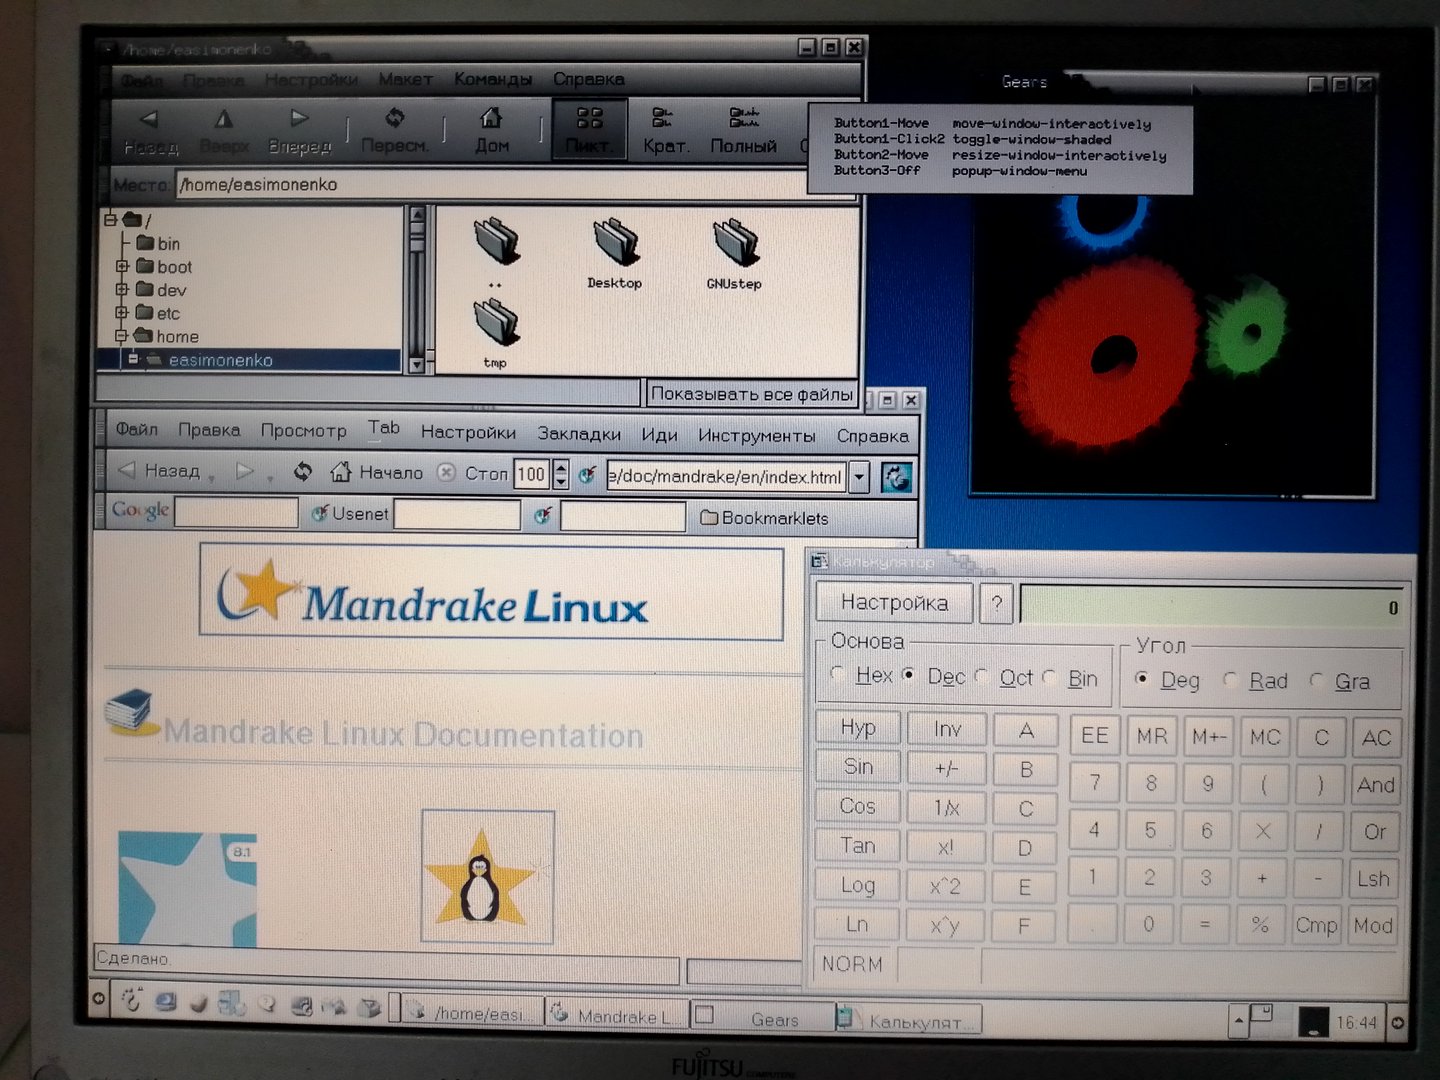Open GNOME foot main menu on panel
1440x1080 pixels.
pos(131,998)
